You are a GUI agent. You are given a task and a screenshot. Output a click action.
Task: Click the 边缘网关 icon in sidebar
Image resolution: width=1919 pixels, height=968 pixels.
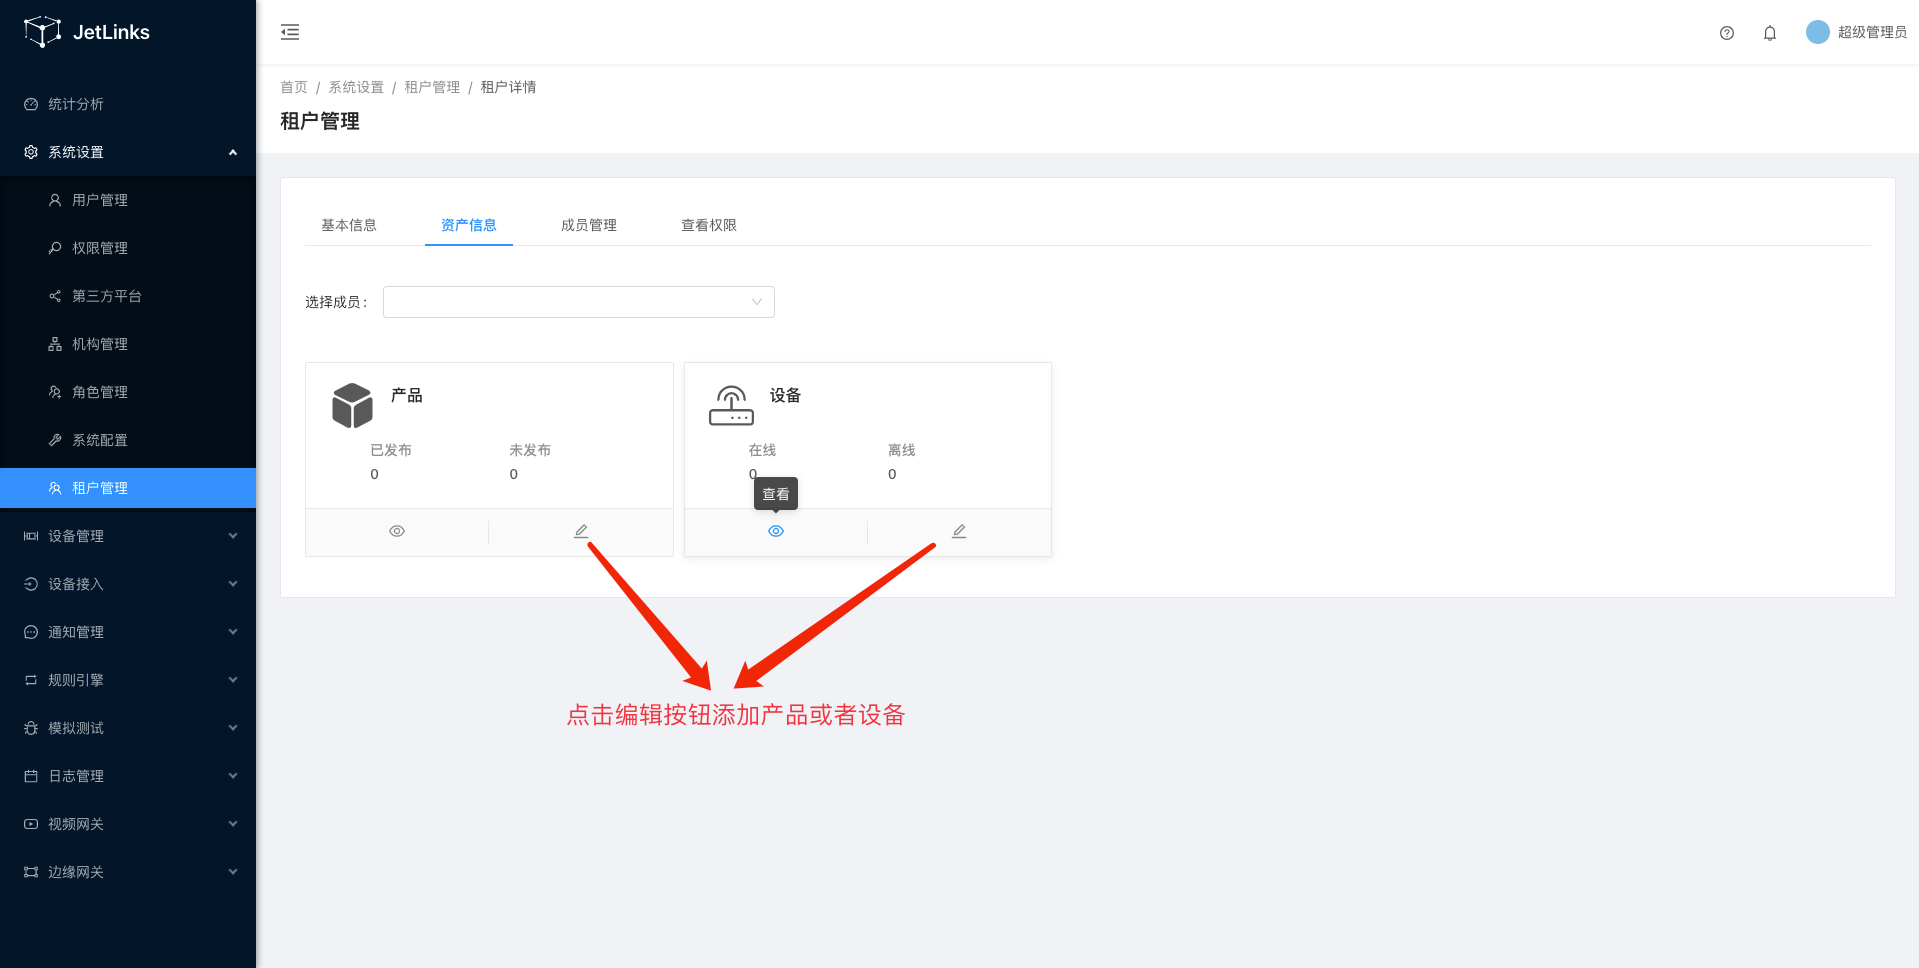[31, 872]
